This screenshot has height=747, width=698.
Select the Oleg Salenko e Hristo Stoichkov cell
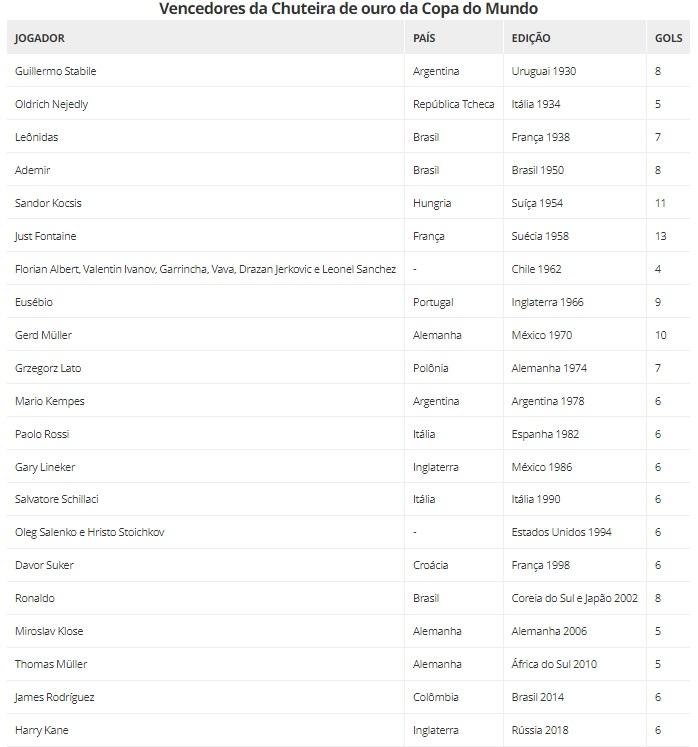pyautogui.click(x=90, y=532)
